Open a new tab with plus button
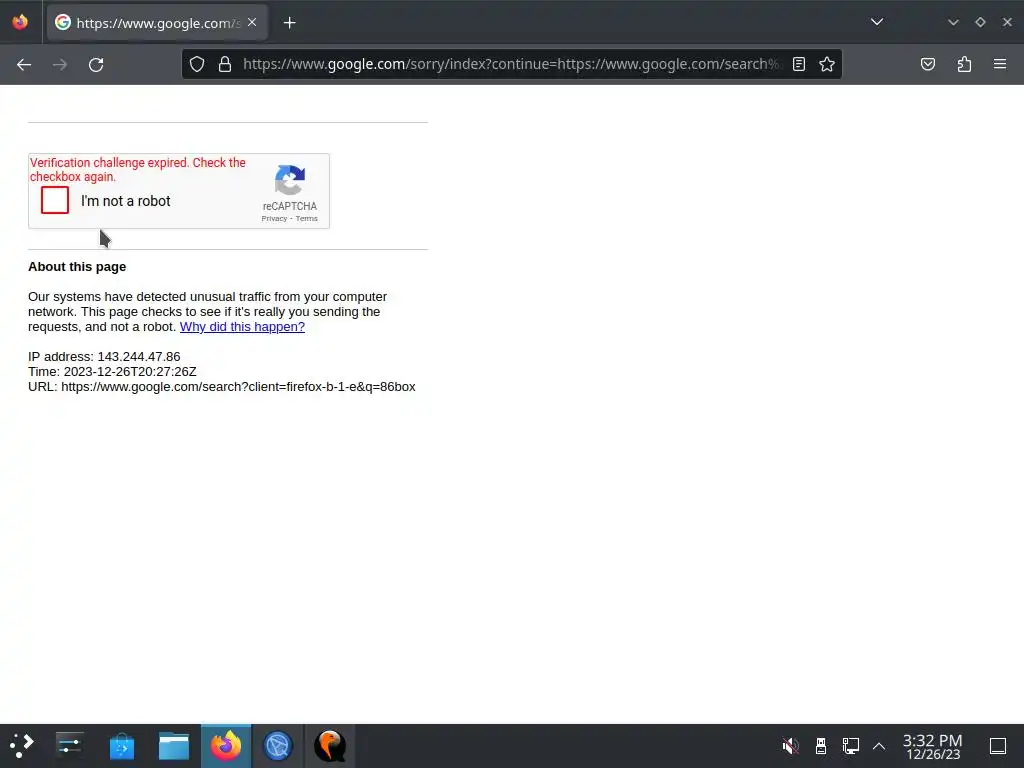Image resolution: width=1024 pixels, height=768 pixels. pyautogui.click(x=289, y=23)
